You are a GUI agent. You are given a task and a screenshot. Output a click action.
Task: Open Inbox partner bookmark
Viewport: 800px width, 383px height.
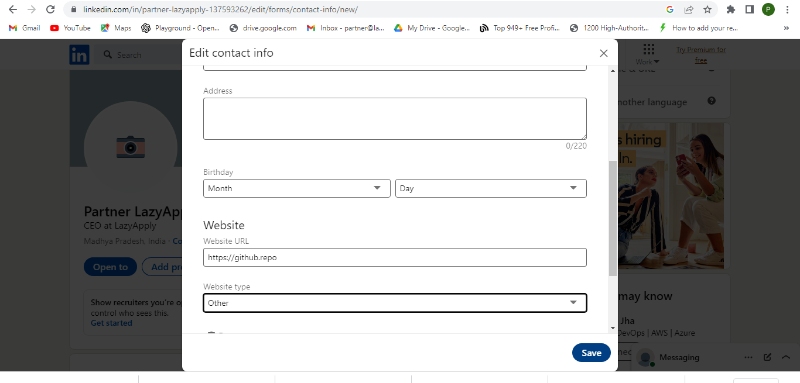(346, 28)
